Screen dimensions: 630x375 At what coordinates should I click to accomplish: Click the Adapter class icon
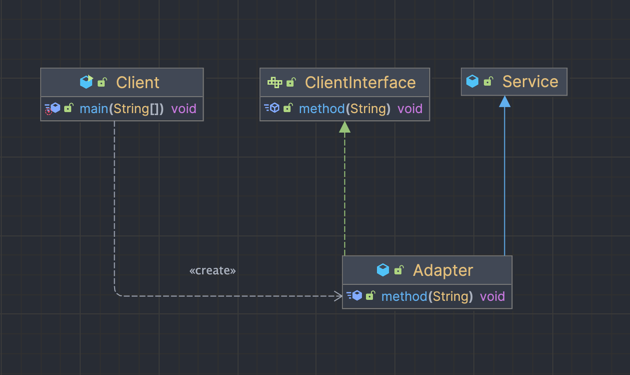tap(383, 270)
